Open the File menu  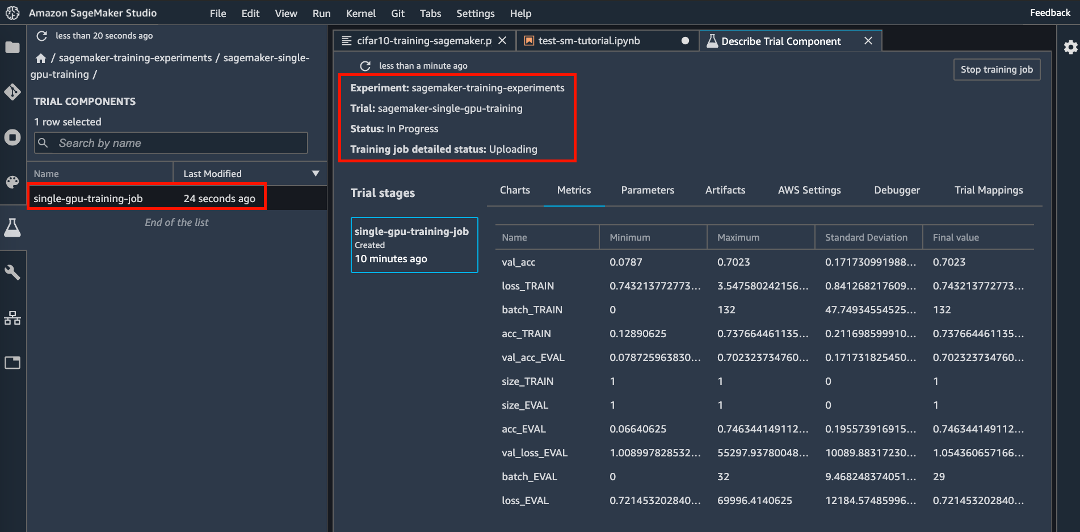pyautogui.click(x=218, y=13)
